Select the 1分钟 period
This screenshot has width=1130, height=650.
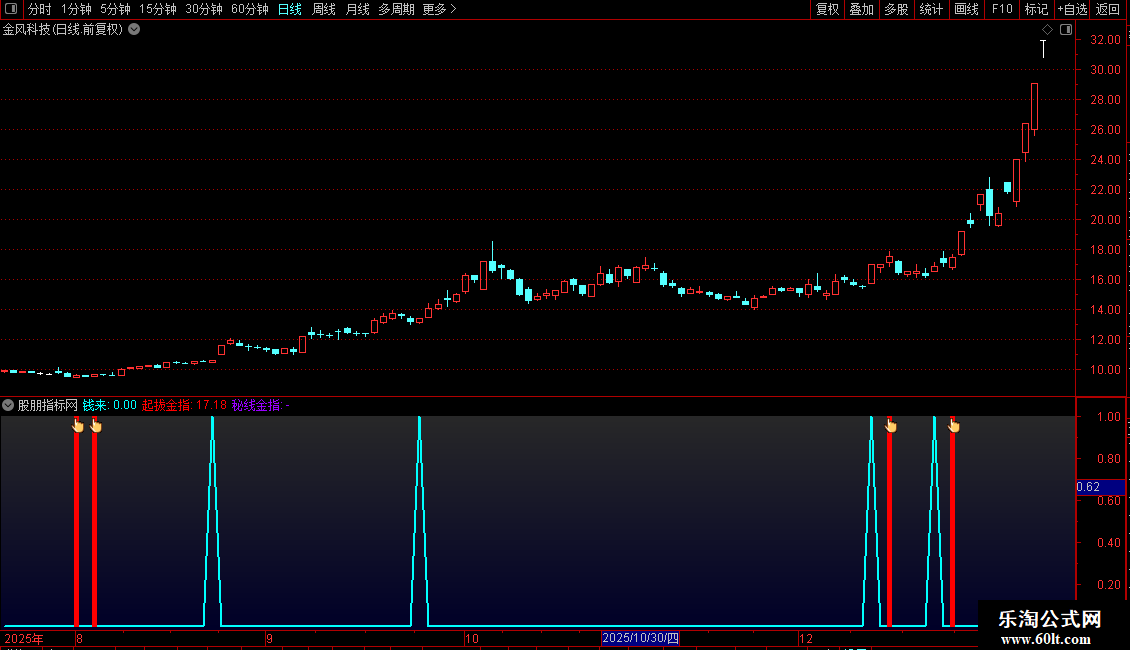pos(76,9)
